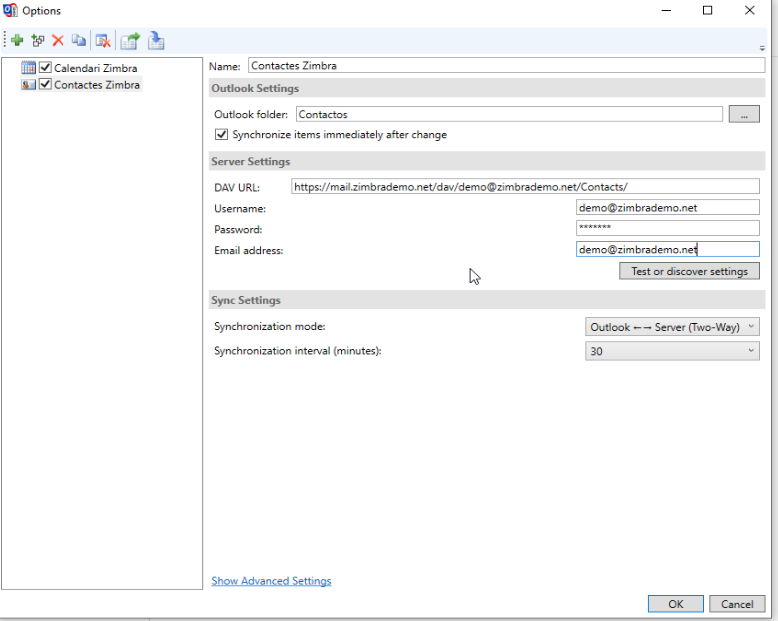Click the contact card icon beside Contactes Zimbra

(x=28, y=84)
